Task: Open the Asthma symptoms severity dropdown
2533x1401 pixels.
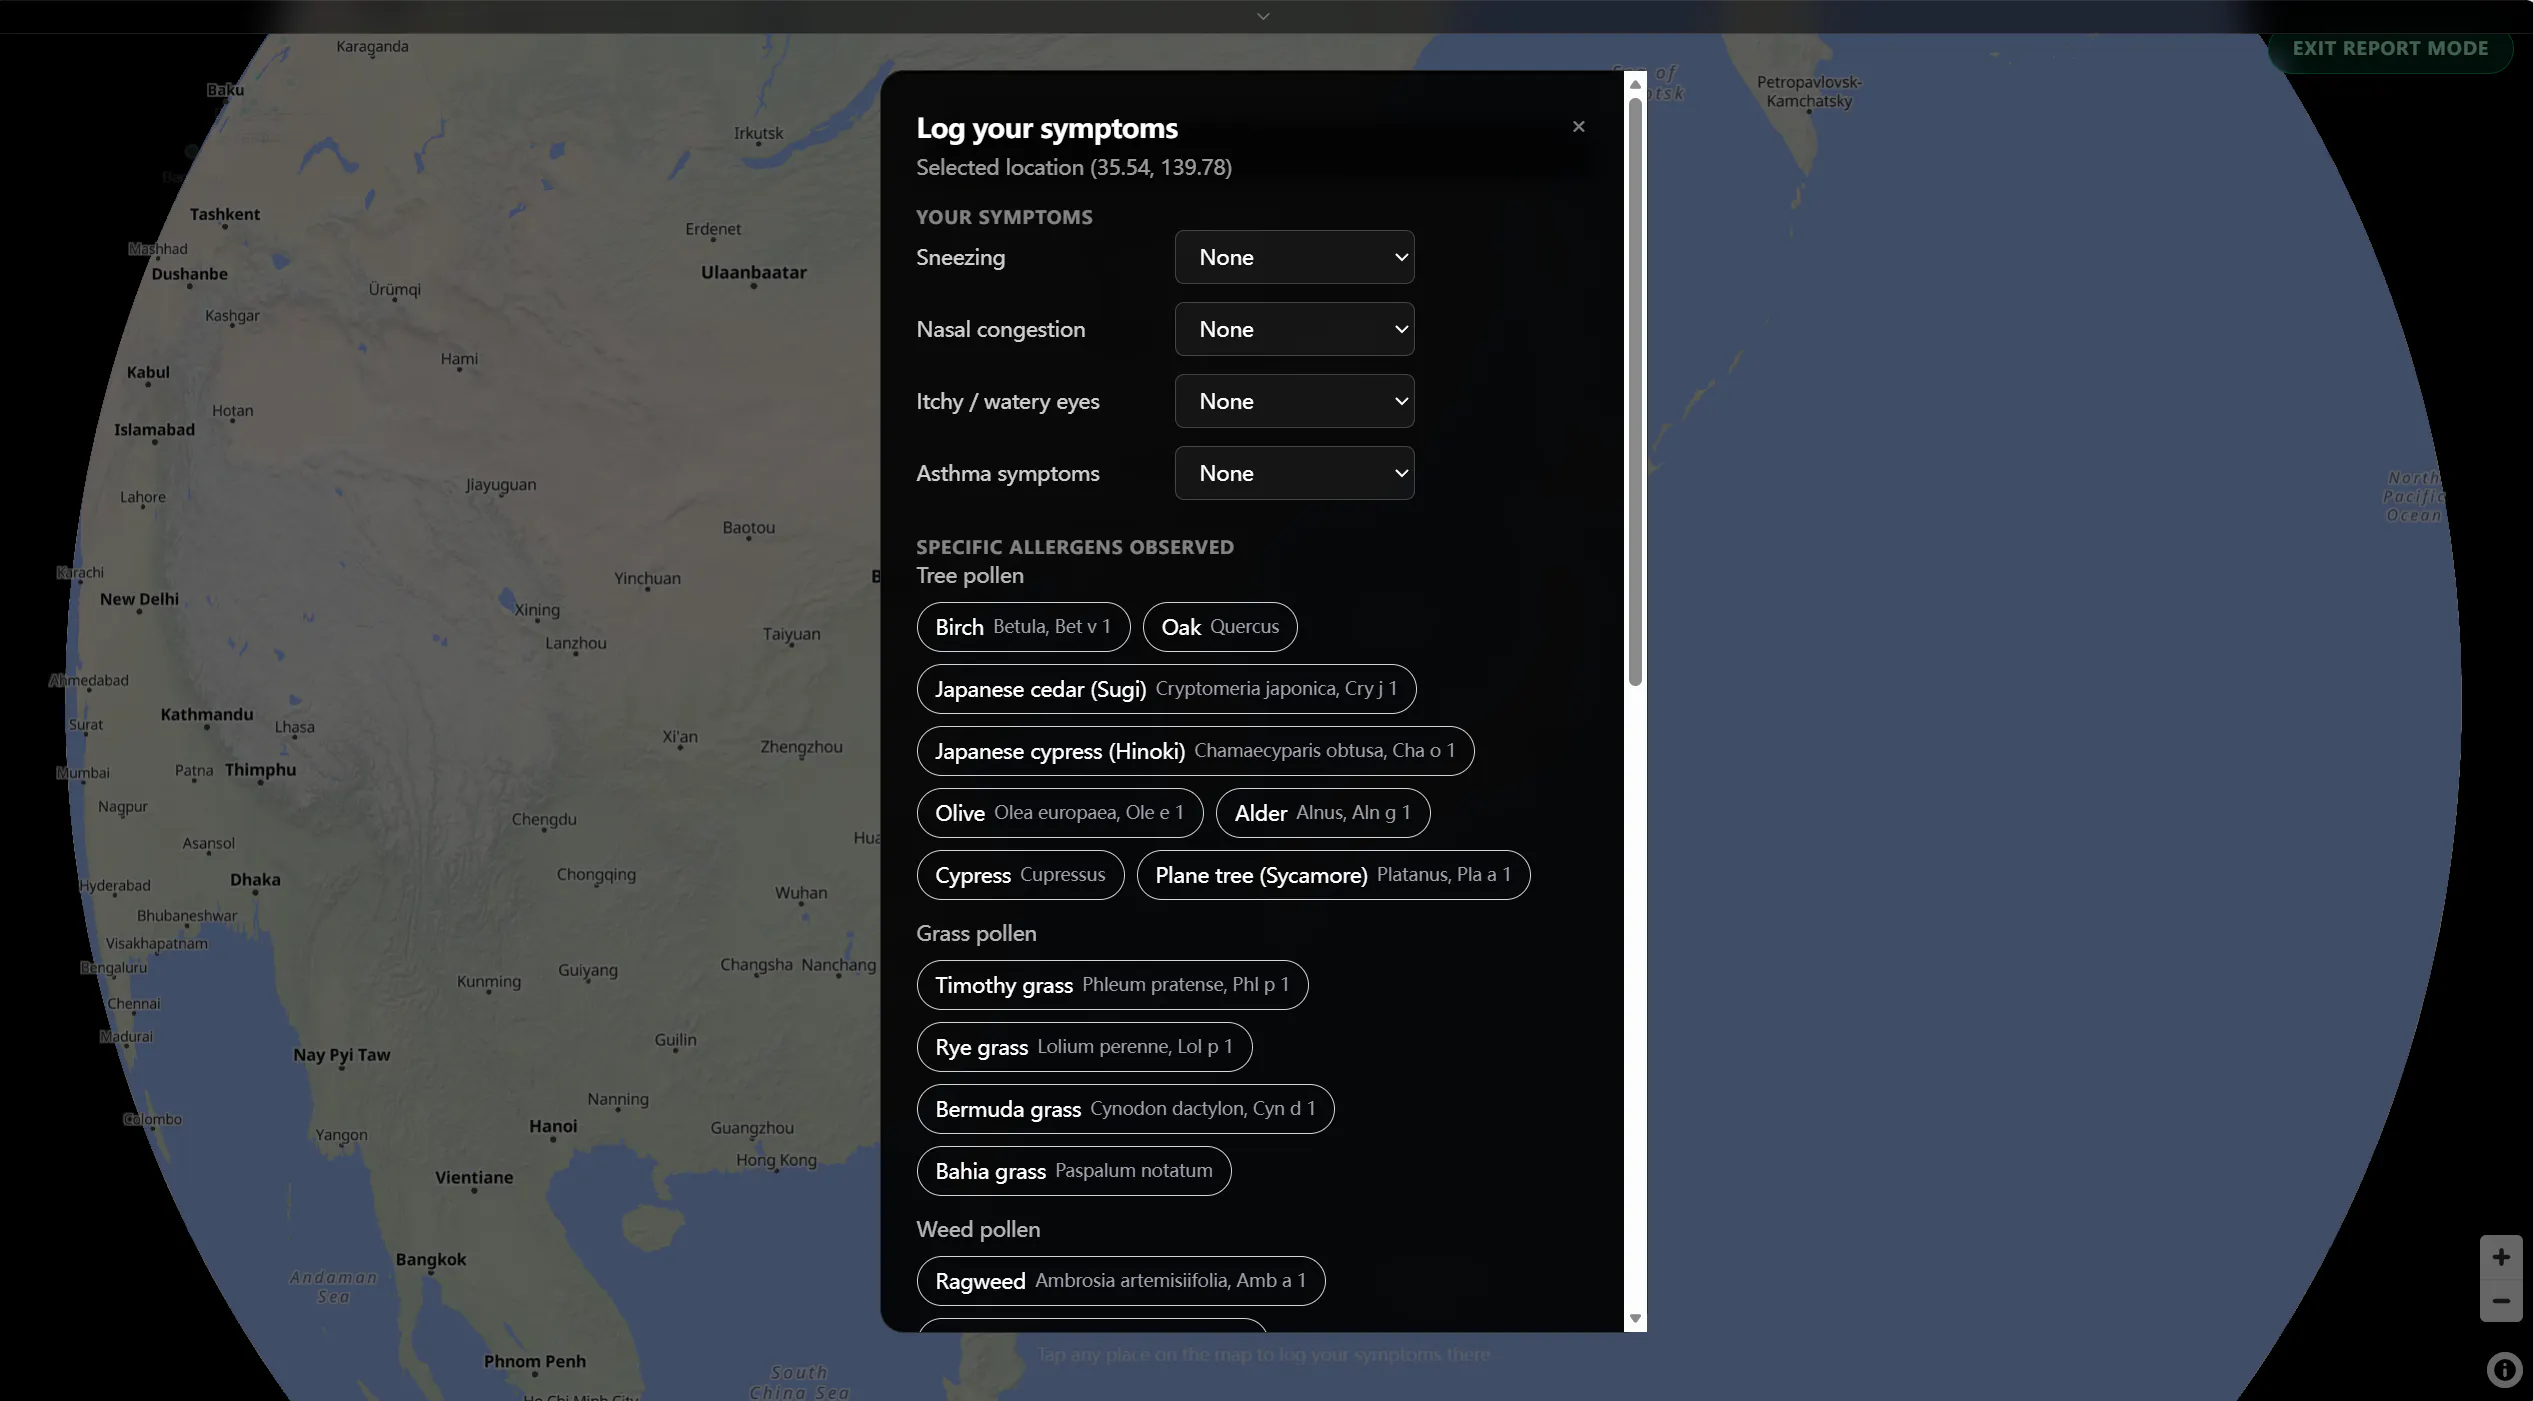Action: [1294, 473]
